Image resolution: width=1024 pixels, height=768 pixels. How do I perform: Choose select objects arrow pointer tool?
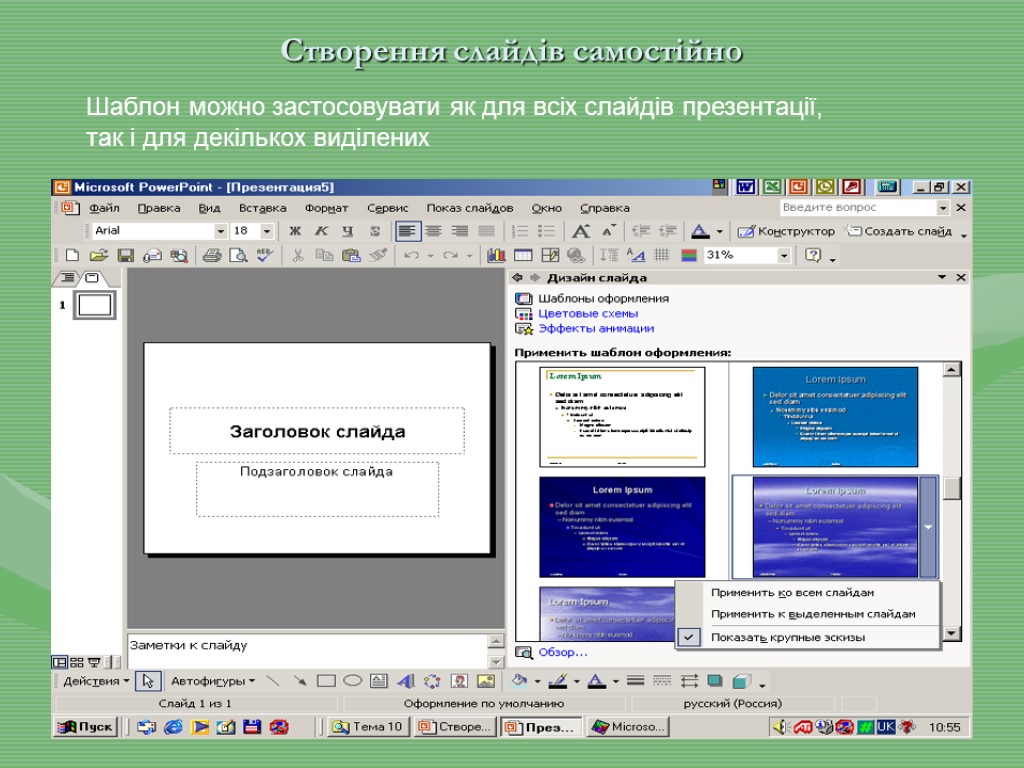(x=148, y=681)
